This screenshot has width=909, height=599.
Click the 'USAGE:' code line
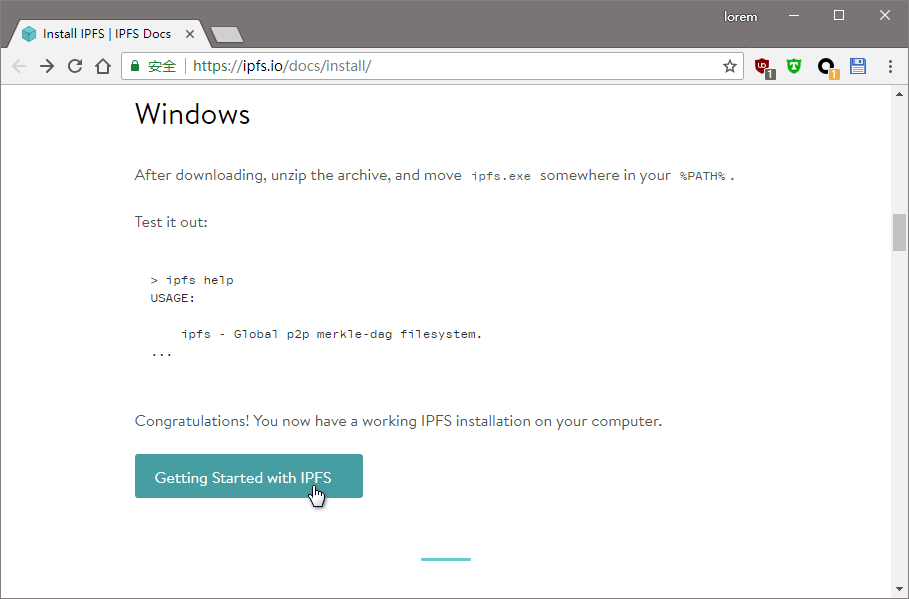[x=173, y=298]
